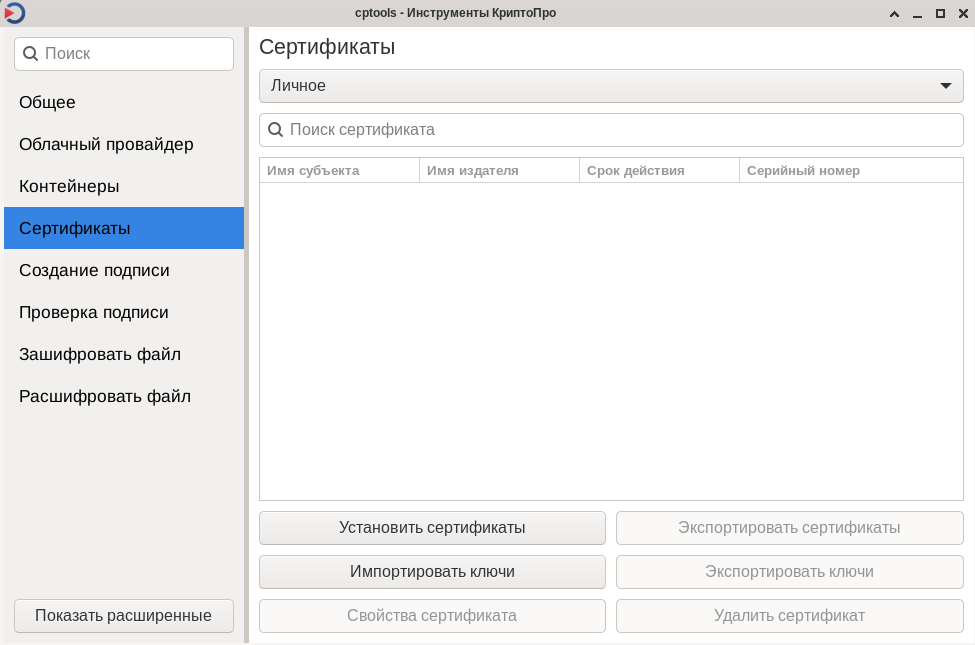Sort by Серийный номер column header
The height and width of the screenshot is (645, 975).
(x=851, y=170)
